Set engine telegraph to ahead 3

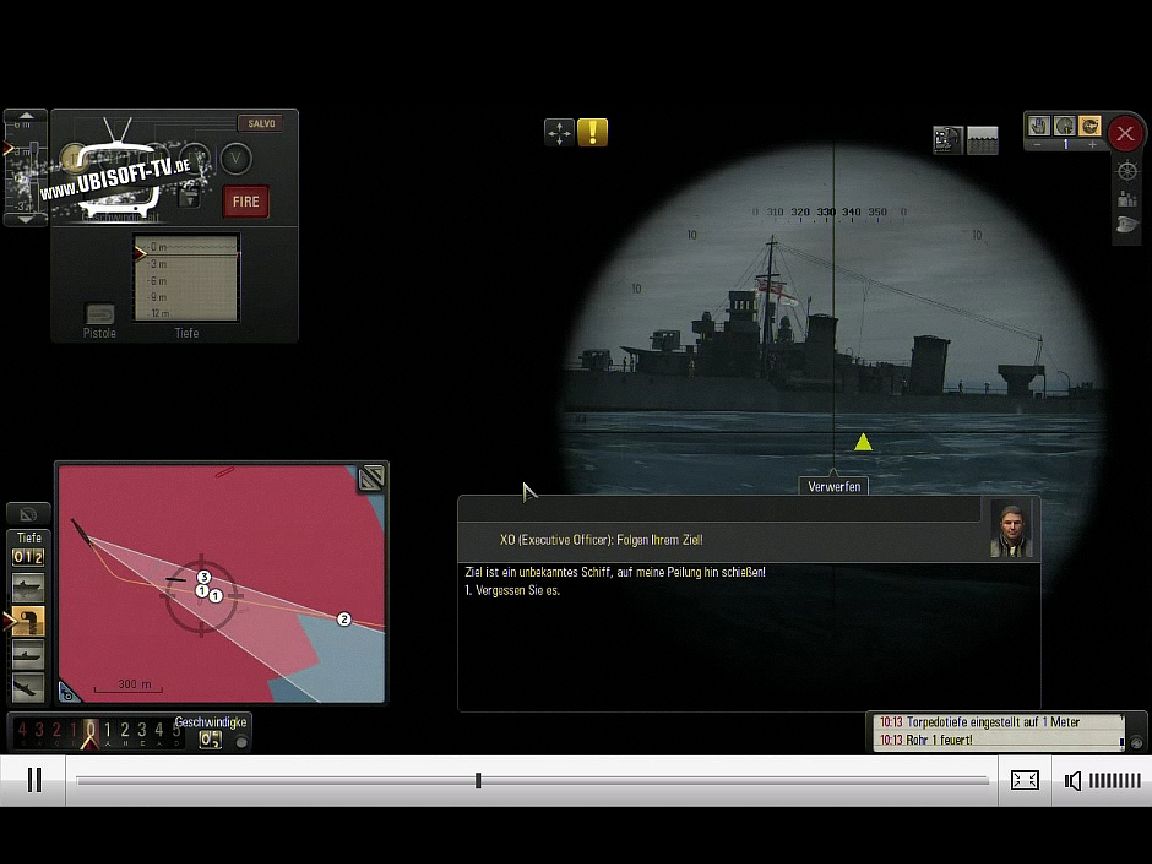[142, 730]
